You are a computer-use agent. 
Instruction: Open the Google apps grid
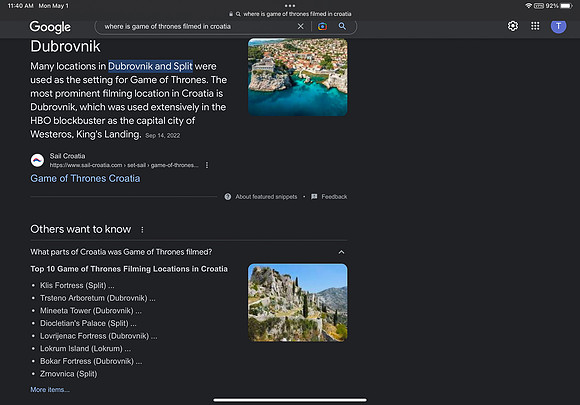[535, 26]
